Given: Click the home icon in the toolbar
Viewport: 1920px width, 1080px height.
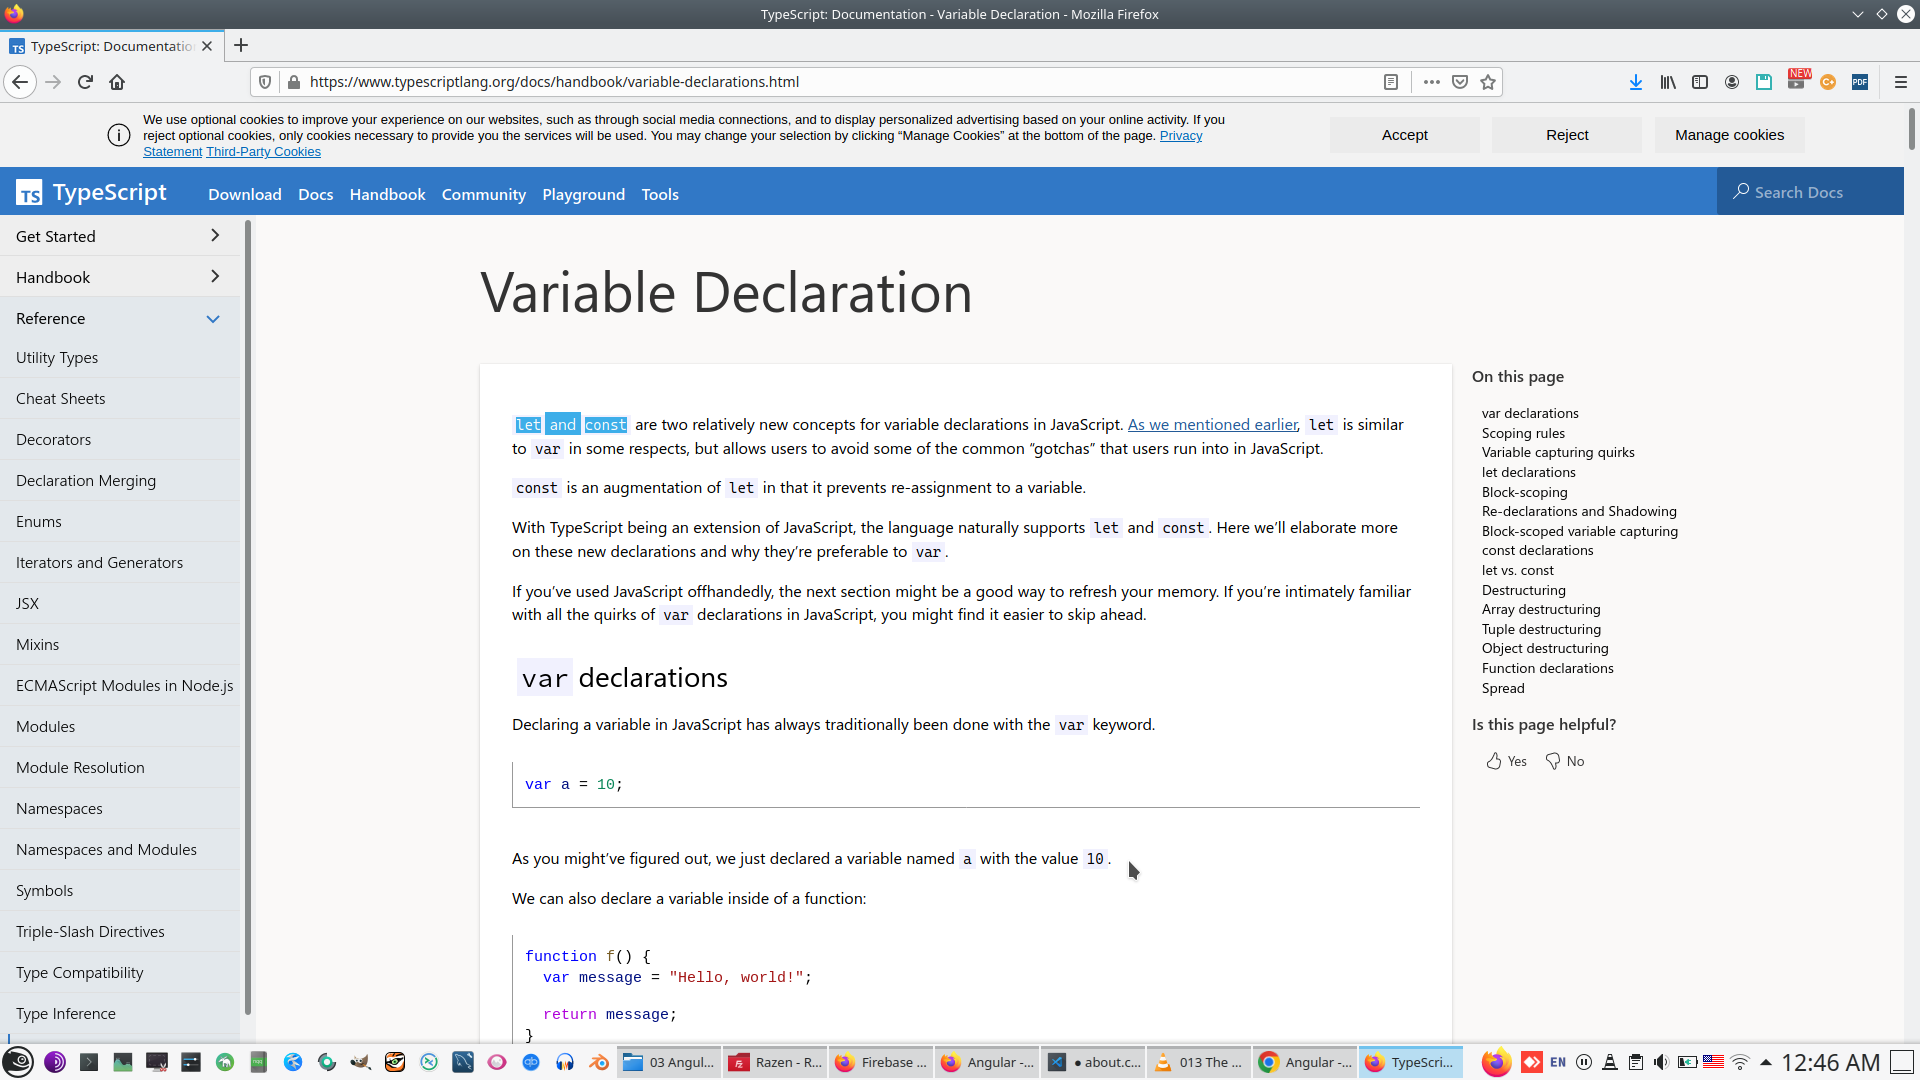Looking at the screenshot, I should (x=117, y=82).
